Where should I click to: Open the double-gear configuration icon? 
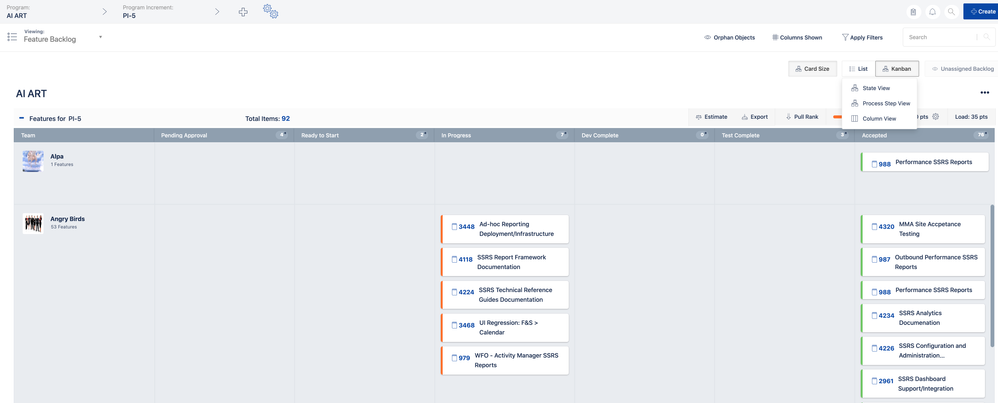tap(271, 11)
